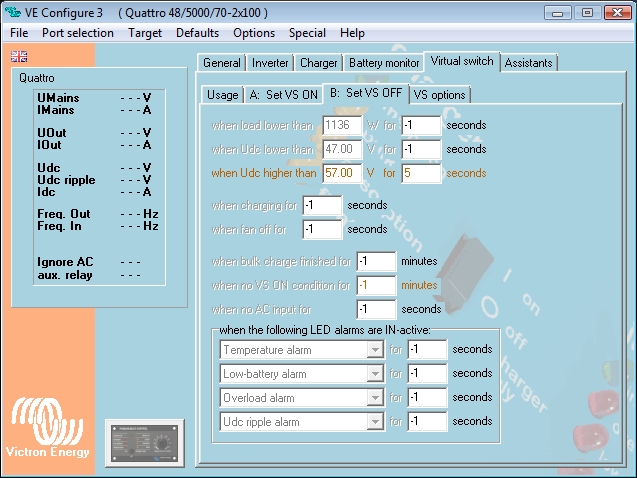The image size is (637, 478).
Task: Click the Ignore AC status label
Action: 65,262
